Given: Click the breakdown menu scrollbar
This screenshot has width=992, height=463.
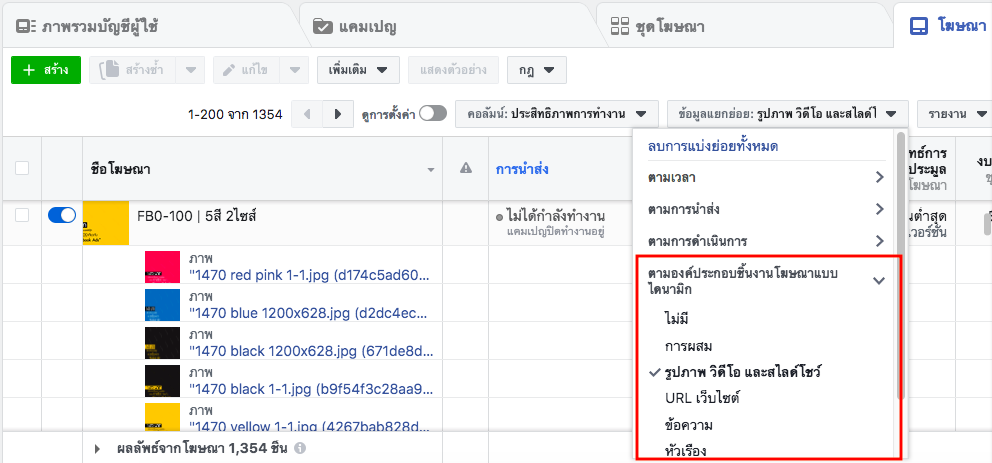Looking at the screenshot, I should click(902, 266).
